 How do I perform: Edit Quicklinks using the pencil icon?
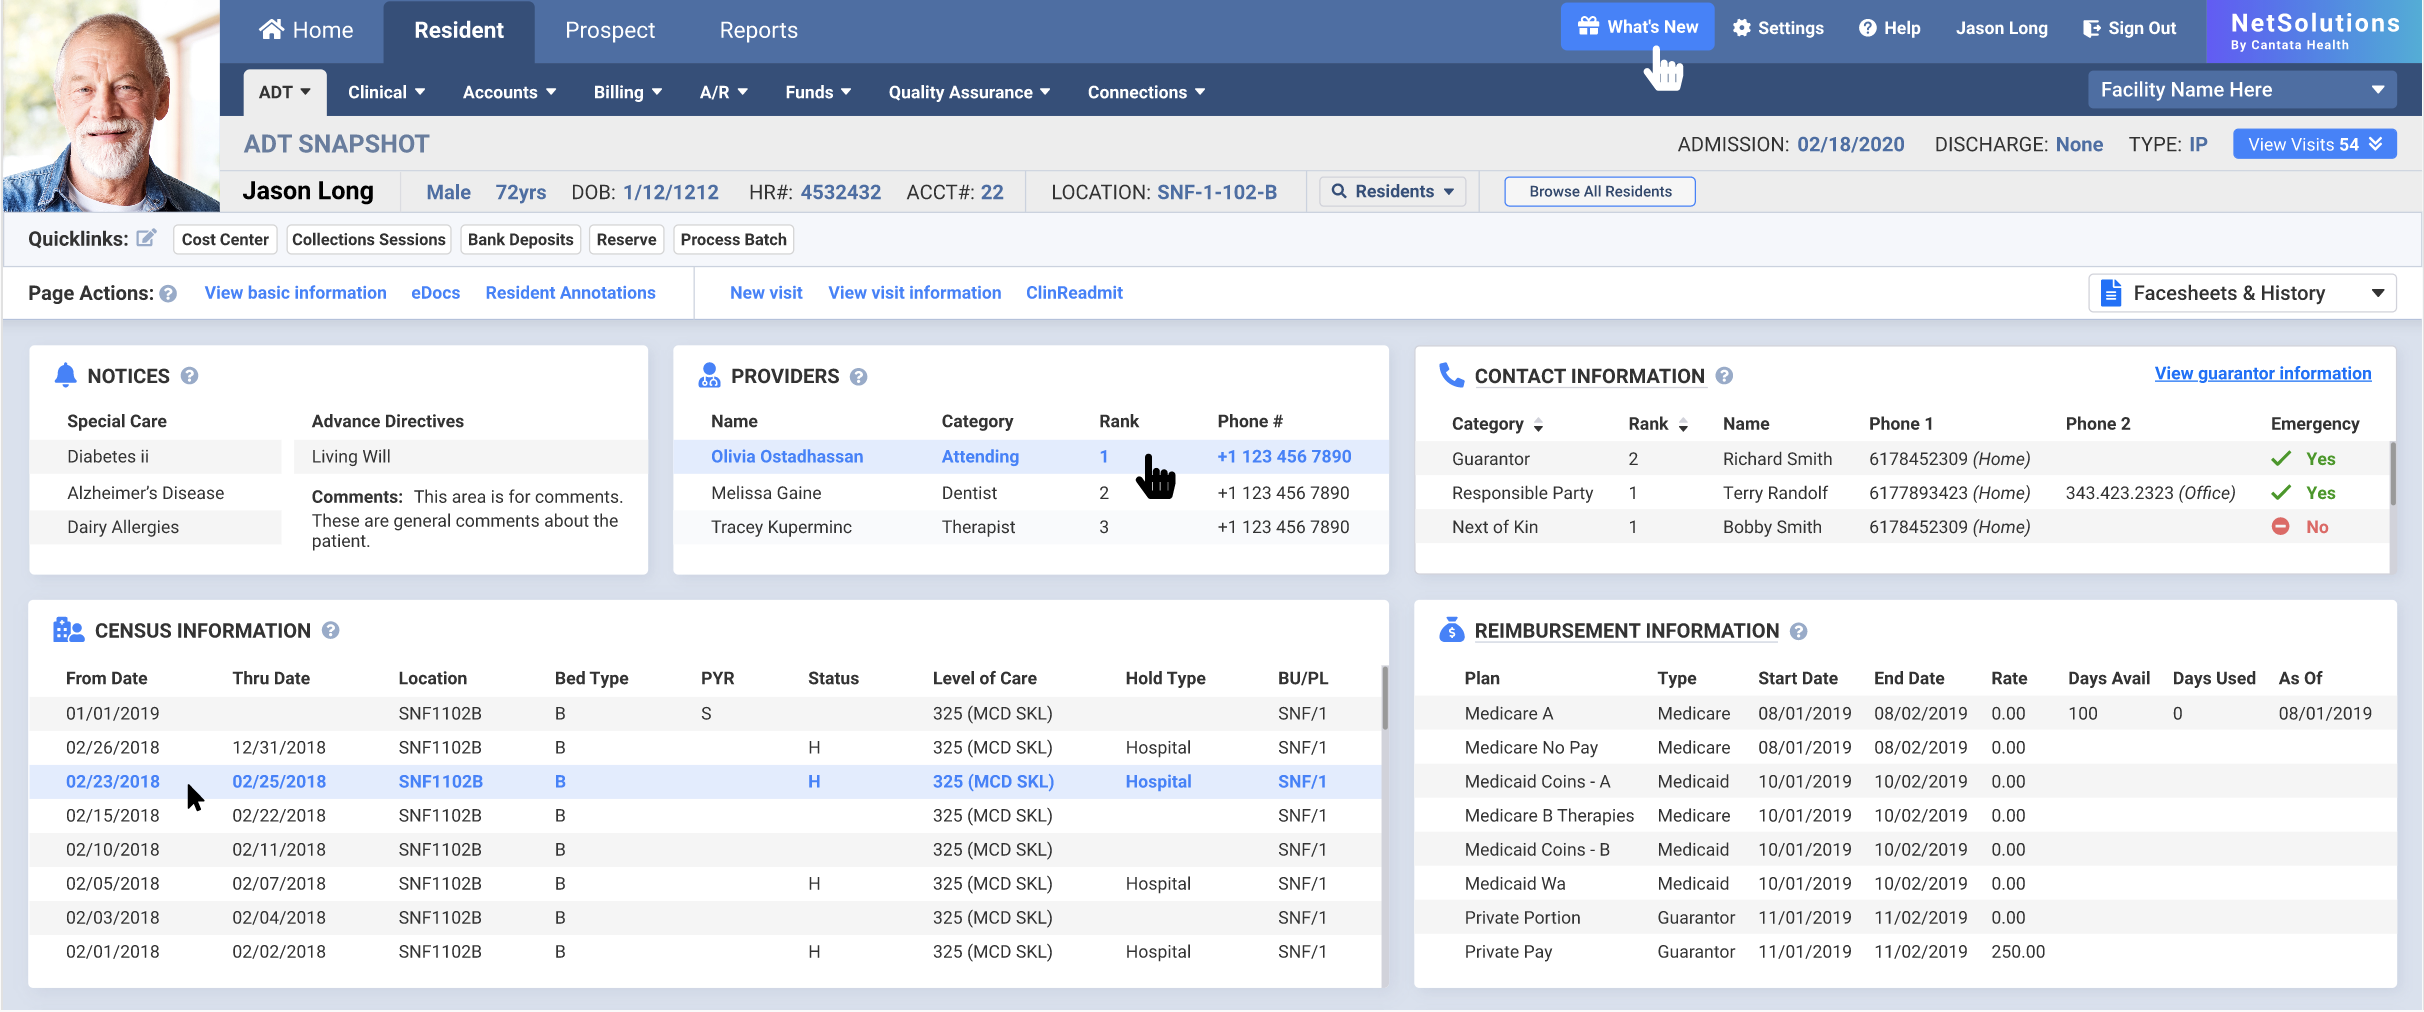click(146, 238)
